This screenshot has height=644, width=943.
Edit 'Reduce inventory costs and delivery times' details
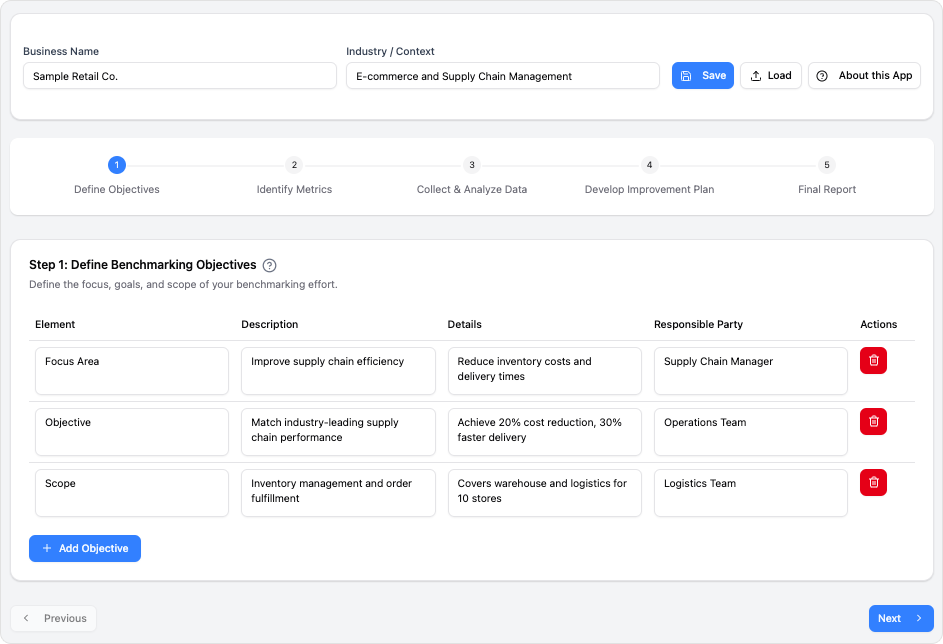pos(544,371)
